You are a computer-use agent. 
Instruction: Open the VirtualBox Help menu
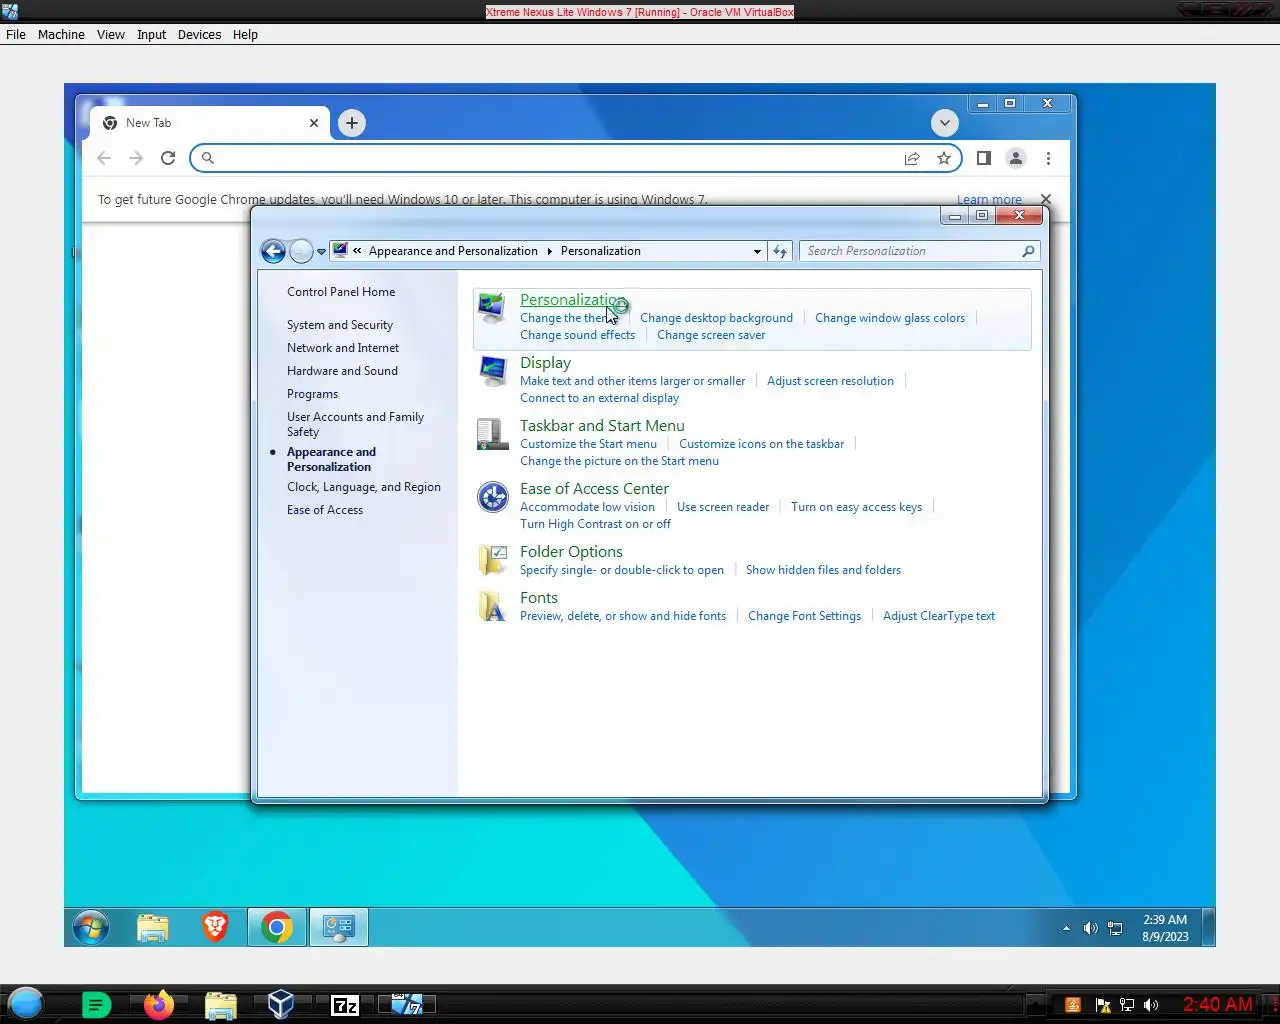pos(245,34)
